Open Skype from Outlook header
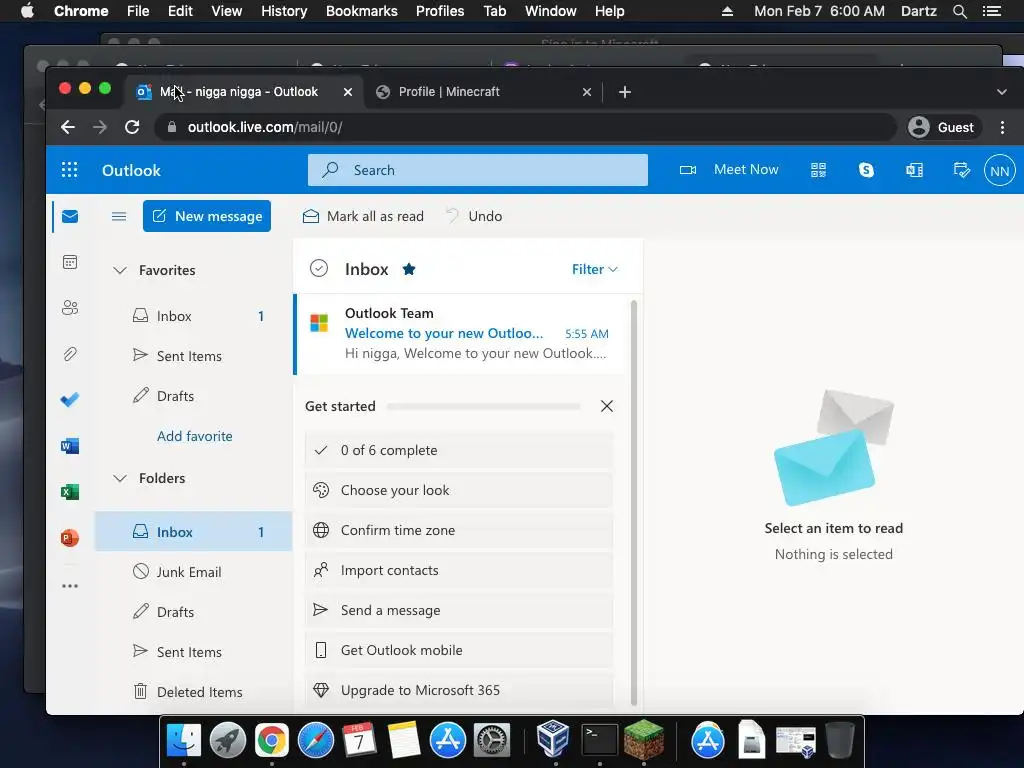The image size is (1024, 768). coord(866,170)
